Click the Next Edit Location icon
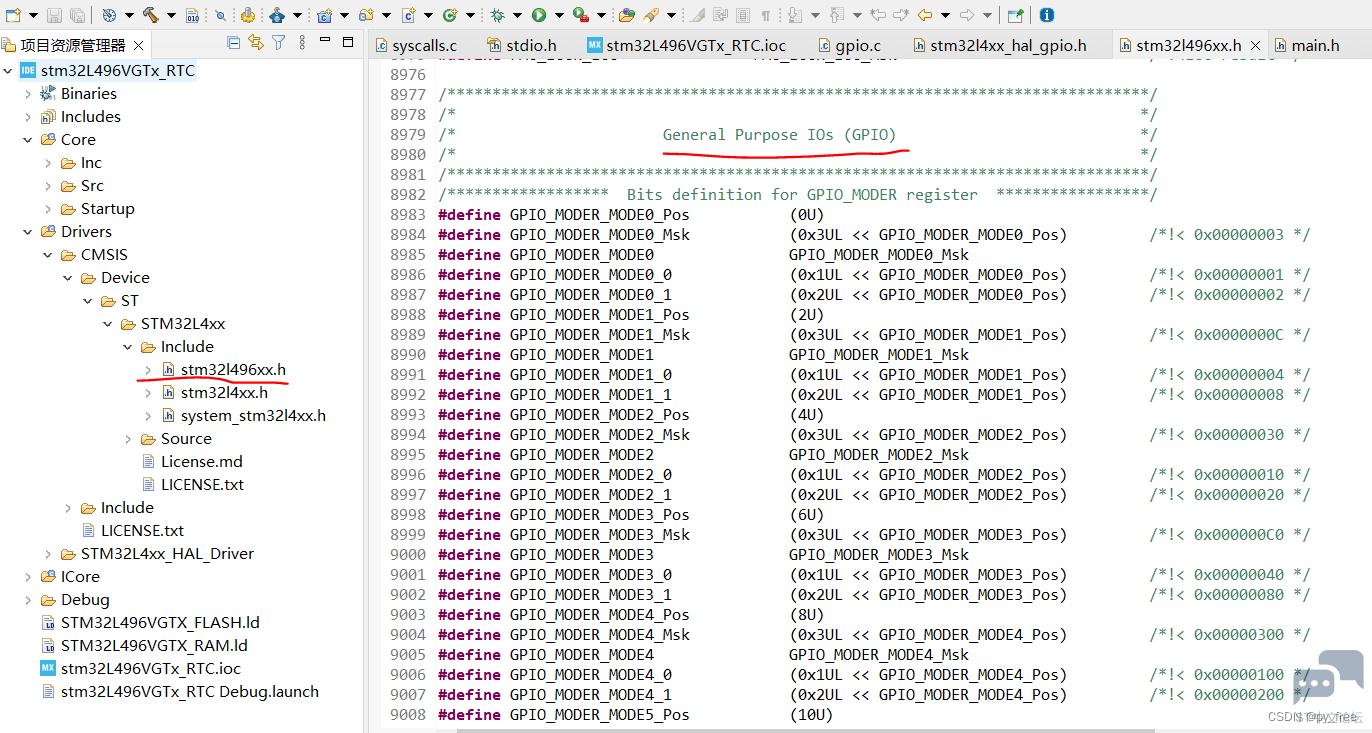This screenshot has width=1372, height=733. pos(900,15)
